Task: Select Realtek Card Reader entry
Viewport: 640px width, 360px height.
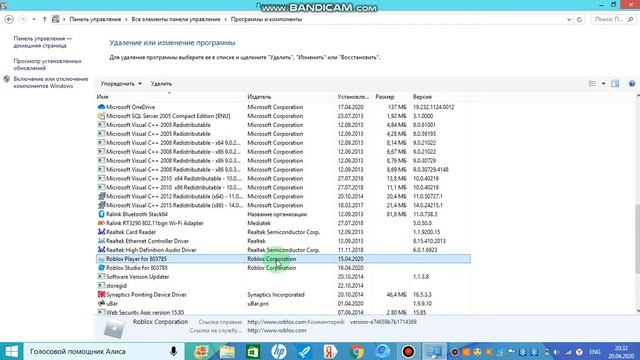Action: coord(283,232)
